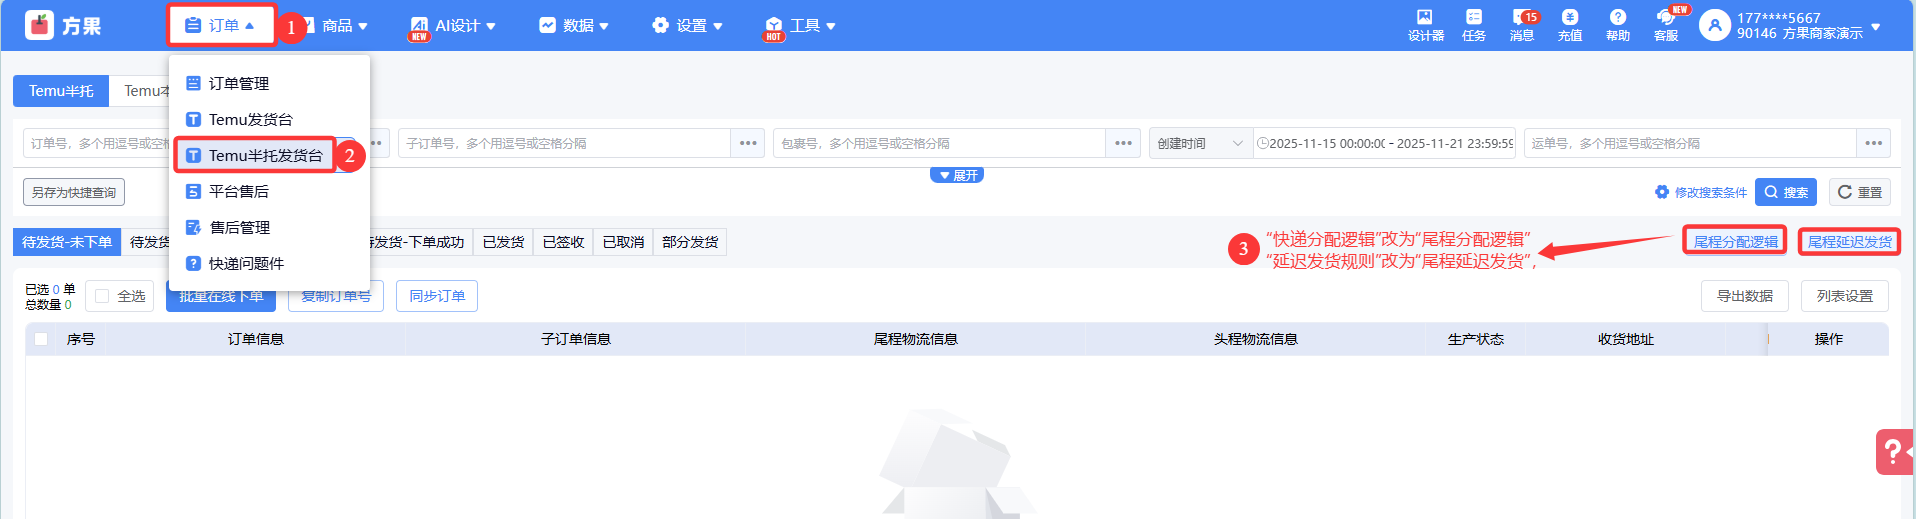Image resolution: width=1916 pixels, height=519 pixels.
Task: Expand the 创建时间 time-type dropdown
Action: click(1200, 143)
